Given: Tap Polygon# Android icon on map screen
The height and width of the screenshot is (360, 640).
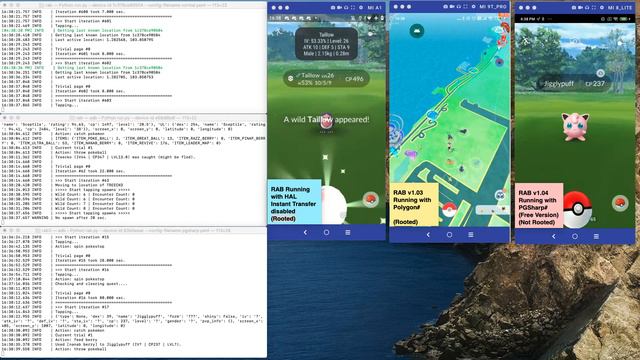Looking at the screenshot, I should pyautogui.click(x=416, y=31).
